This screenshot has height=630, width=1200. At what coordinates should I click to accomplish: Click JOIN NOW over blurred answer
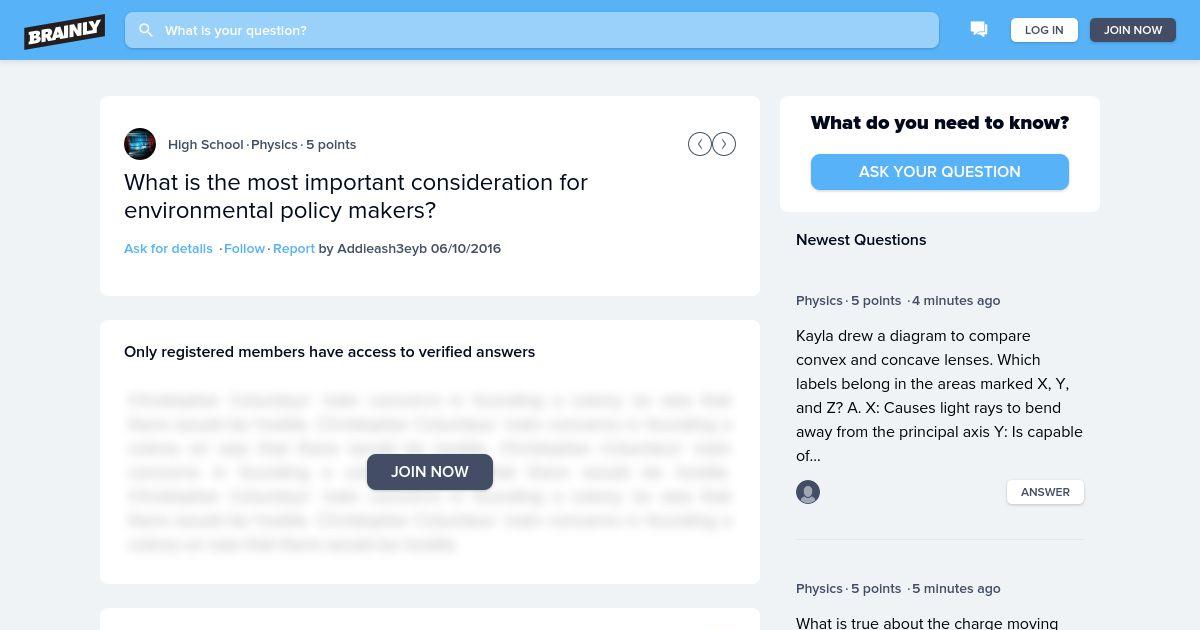pos(430,472)
